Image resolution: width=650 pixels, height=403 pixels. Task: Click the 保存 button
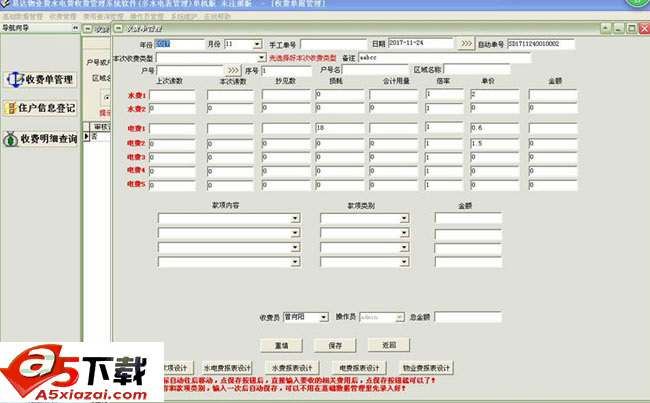point(335,345)
